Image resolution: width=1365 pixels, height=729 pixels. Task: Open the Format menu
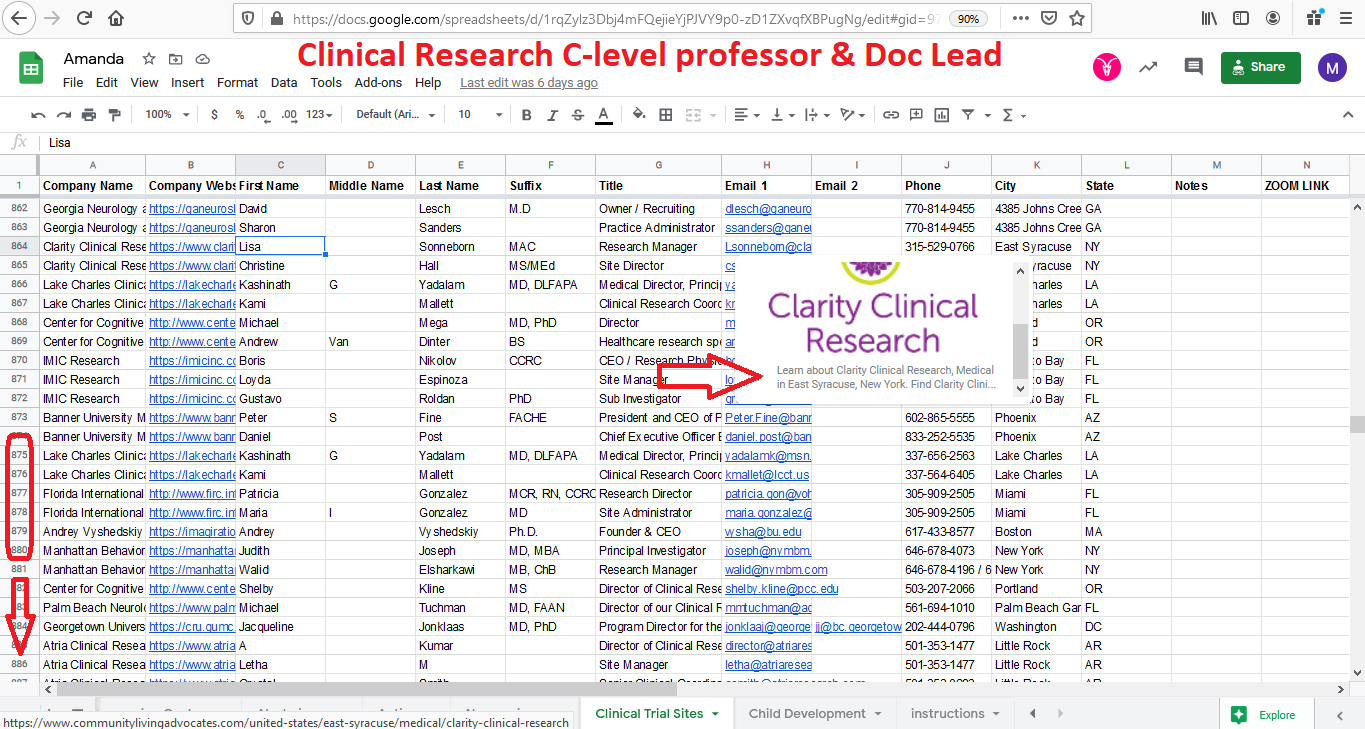click(237, 83)
